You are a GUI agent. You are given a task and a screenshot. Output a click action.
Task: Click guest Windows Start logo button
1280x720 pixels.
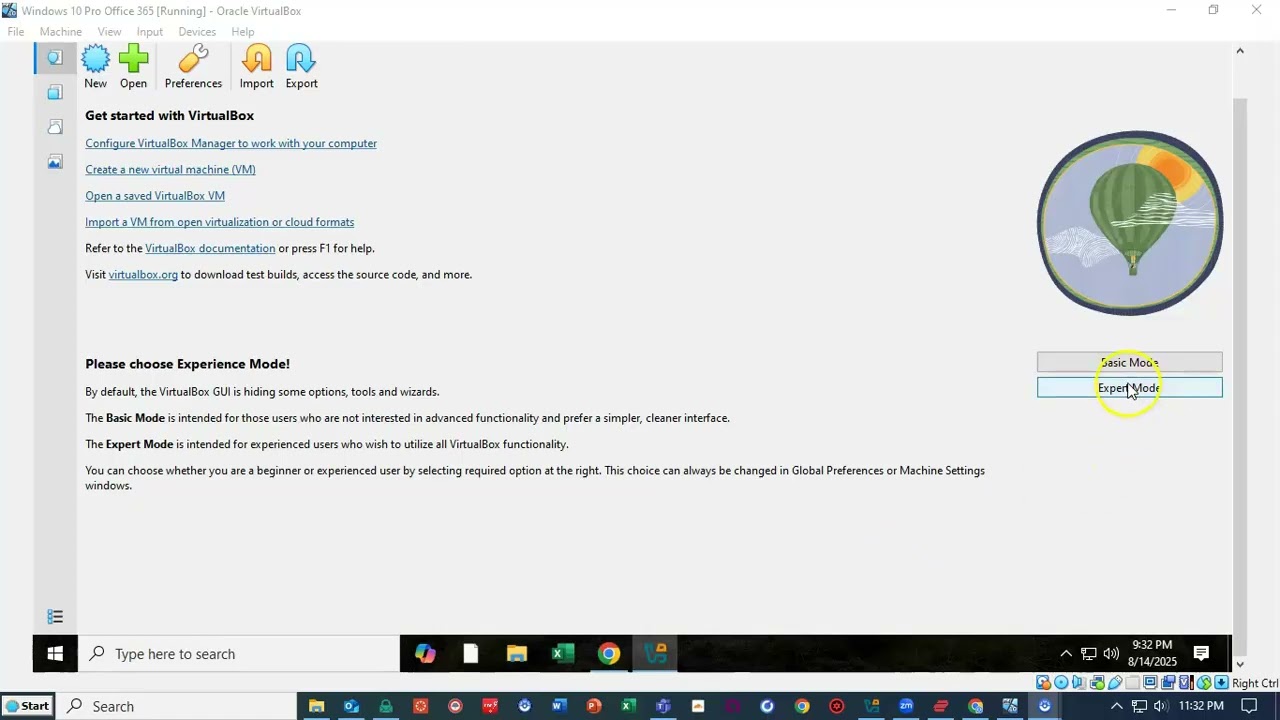[55, 654]
